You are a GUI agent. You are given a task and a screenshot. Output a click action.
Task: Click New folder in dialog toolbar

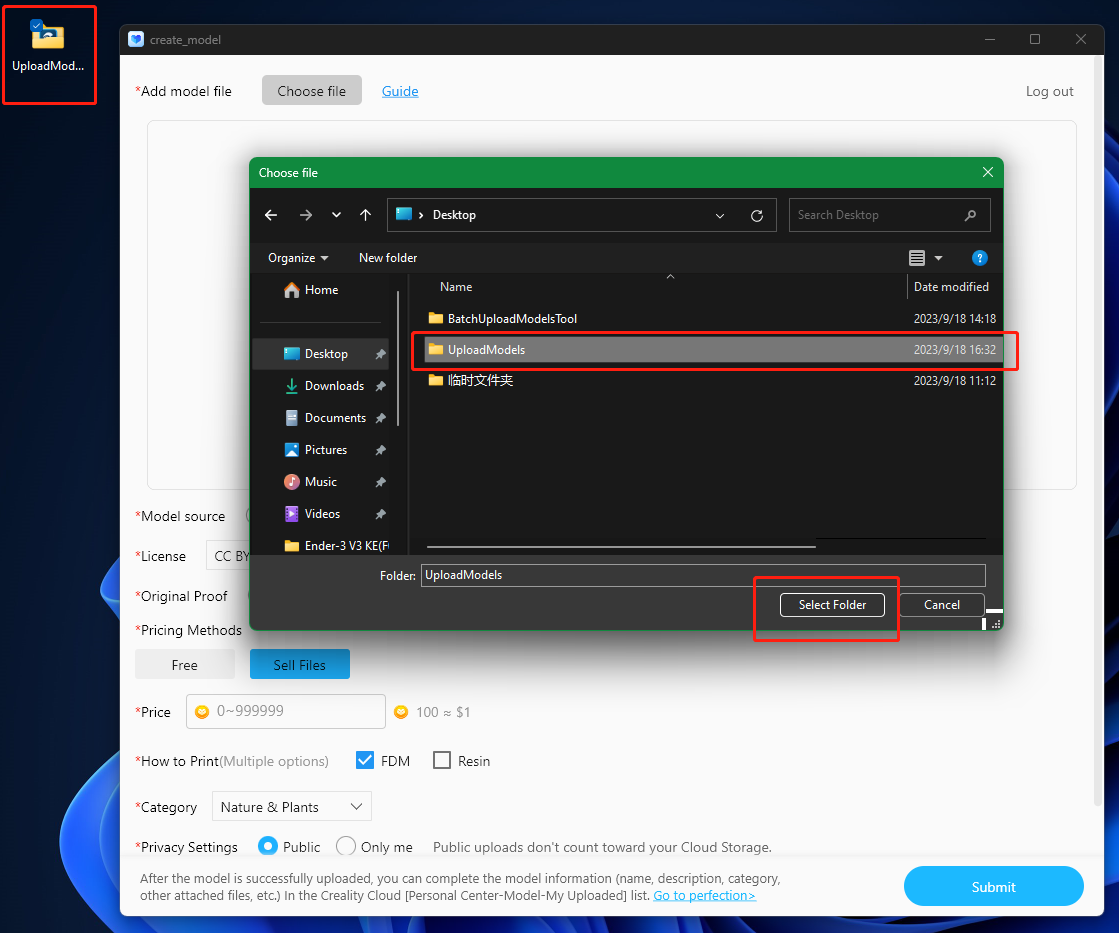tap(388, 258)
